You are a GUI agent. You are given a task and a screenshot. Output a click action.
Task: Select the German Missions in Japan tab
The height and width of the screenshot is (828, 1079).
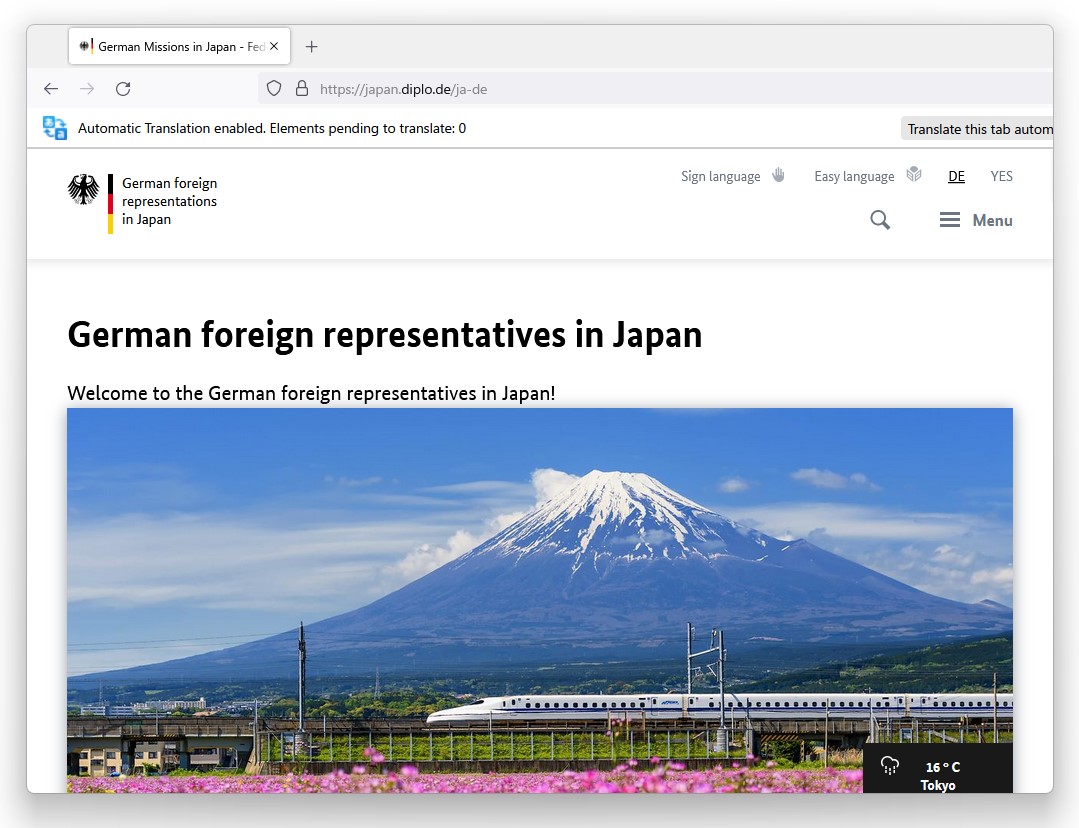tap(170, 46)
